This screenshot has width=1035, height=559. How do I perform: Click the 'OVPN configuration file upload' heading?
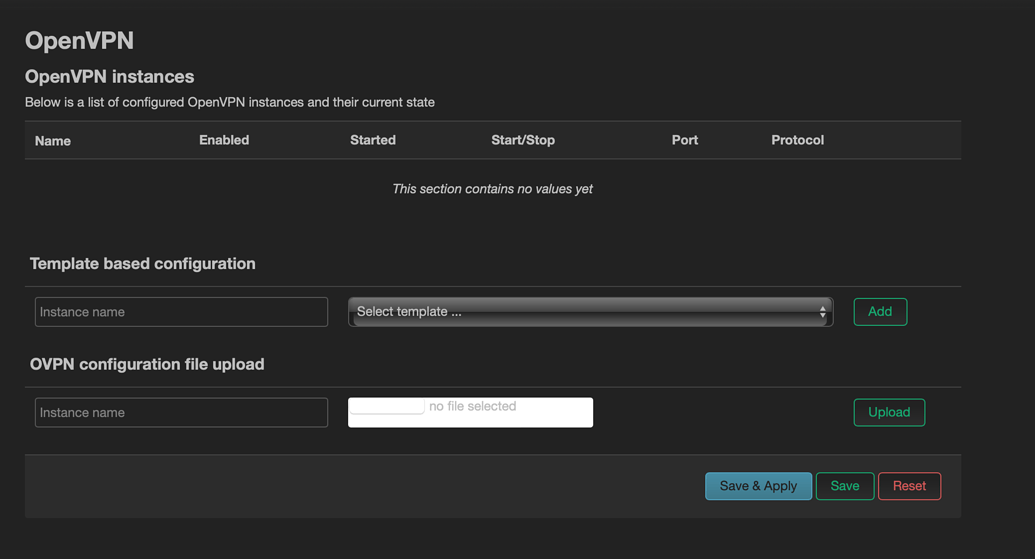tap(147, 364)
